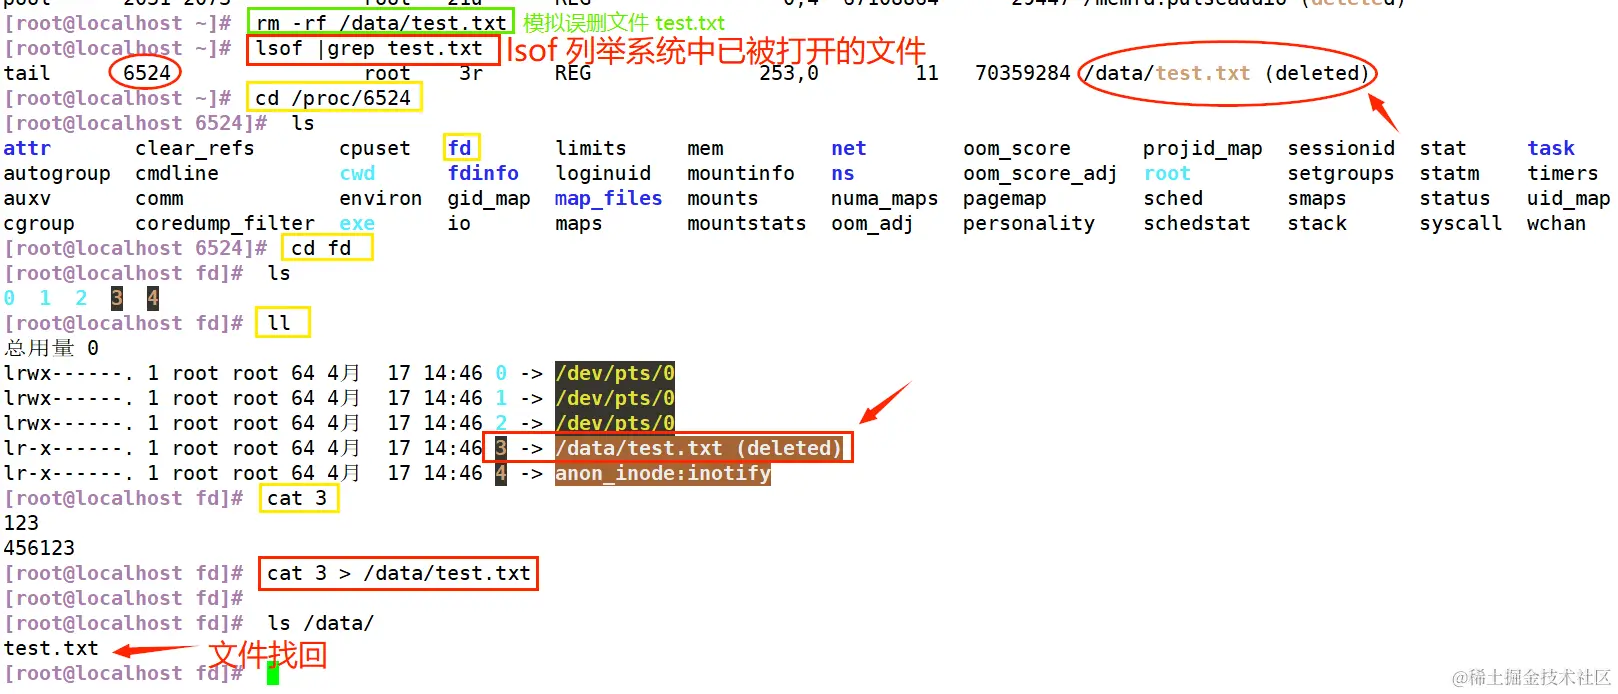Click '/data/test.txt (deleted)' link target in ll output
Image resolution: width=1618 pixels, height=694 pixels.
point(699,448)
